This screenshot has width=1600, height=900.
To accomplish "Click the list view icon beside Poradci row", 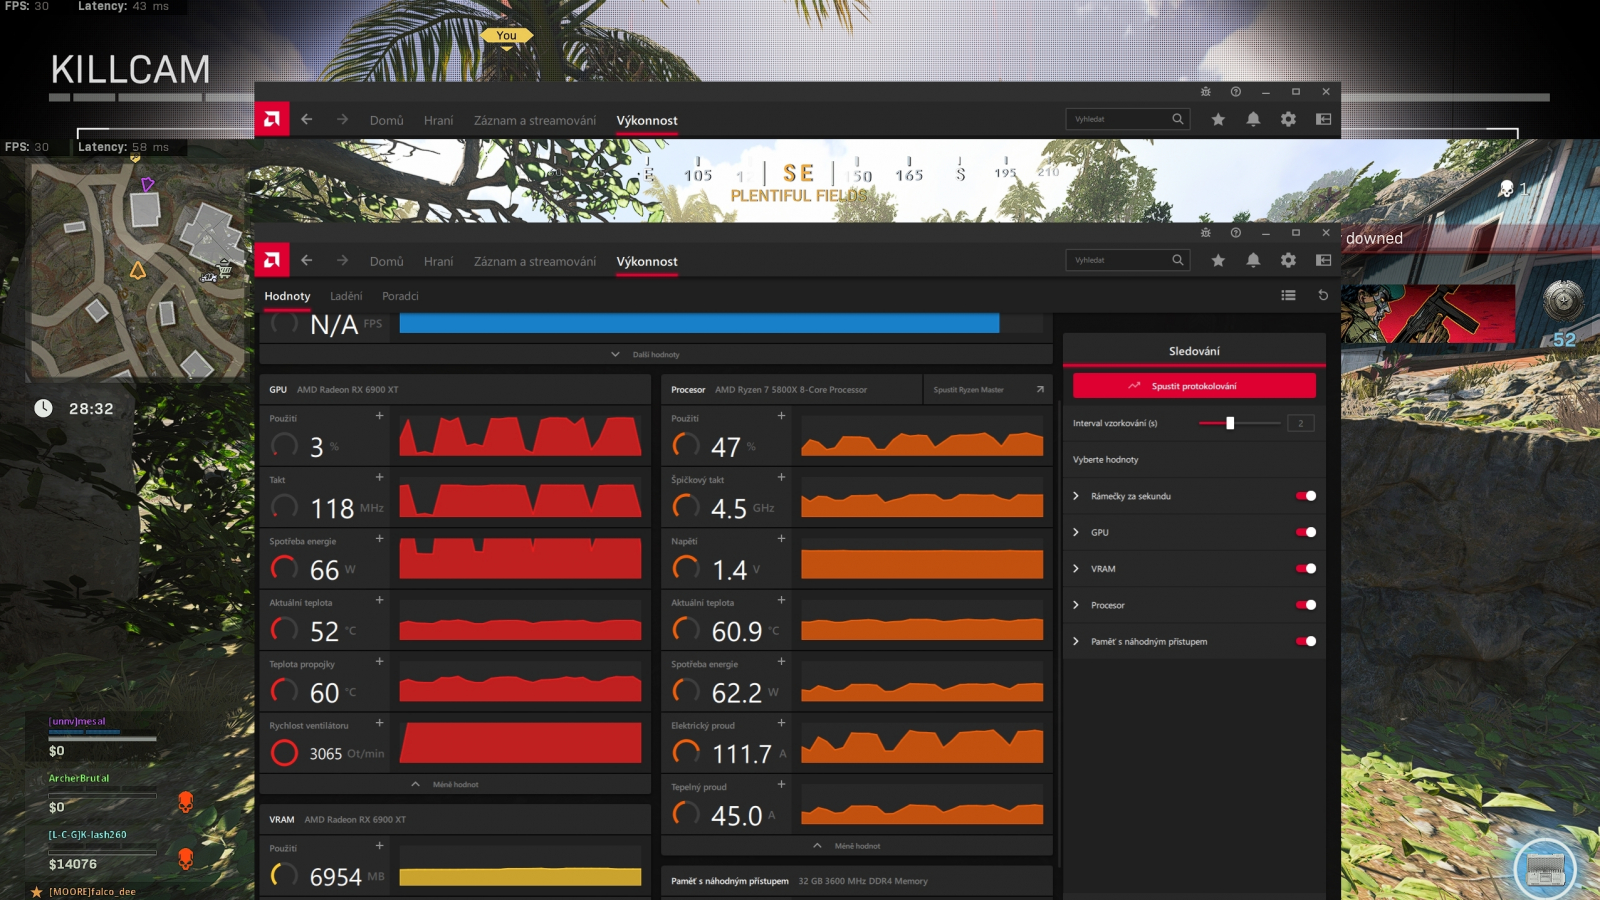I will 1288,295.
